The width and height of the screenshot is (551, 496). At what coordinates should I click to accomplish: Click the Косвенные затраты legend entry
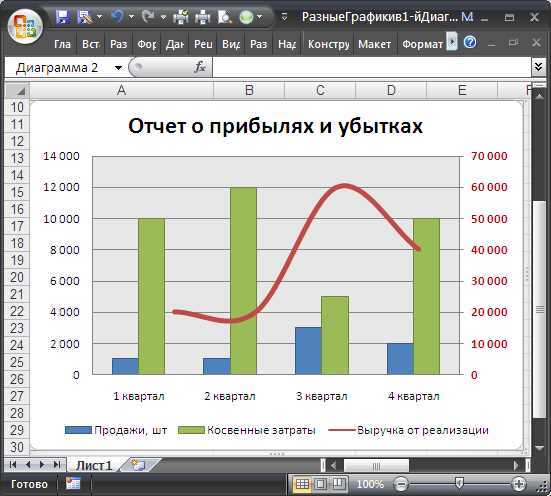[247, 430]
